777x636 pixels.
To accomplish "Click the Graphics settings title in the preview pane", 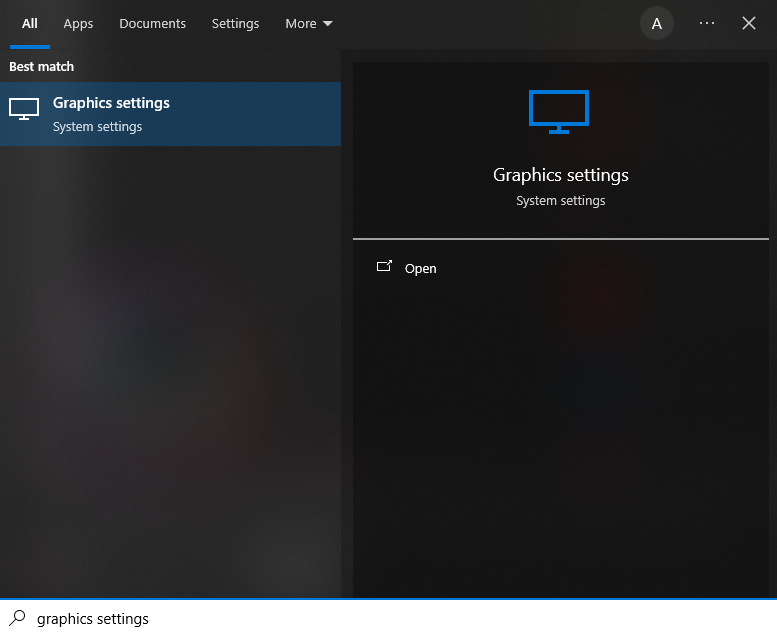I will coord(560,175).
